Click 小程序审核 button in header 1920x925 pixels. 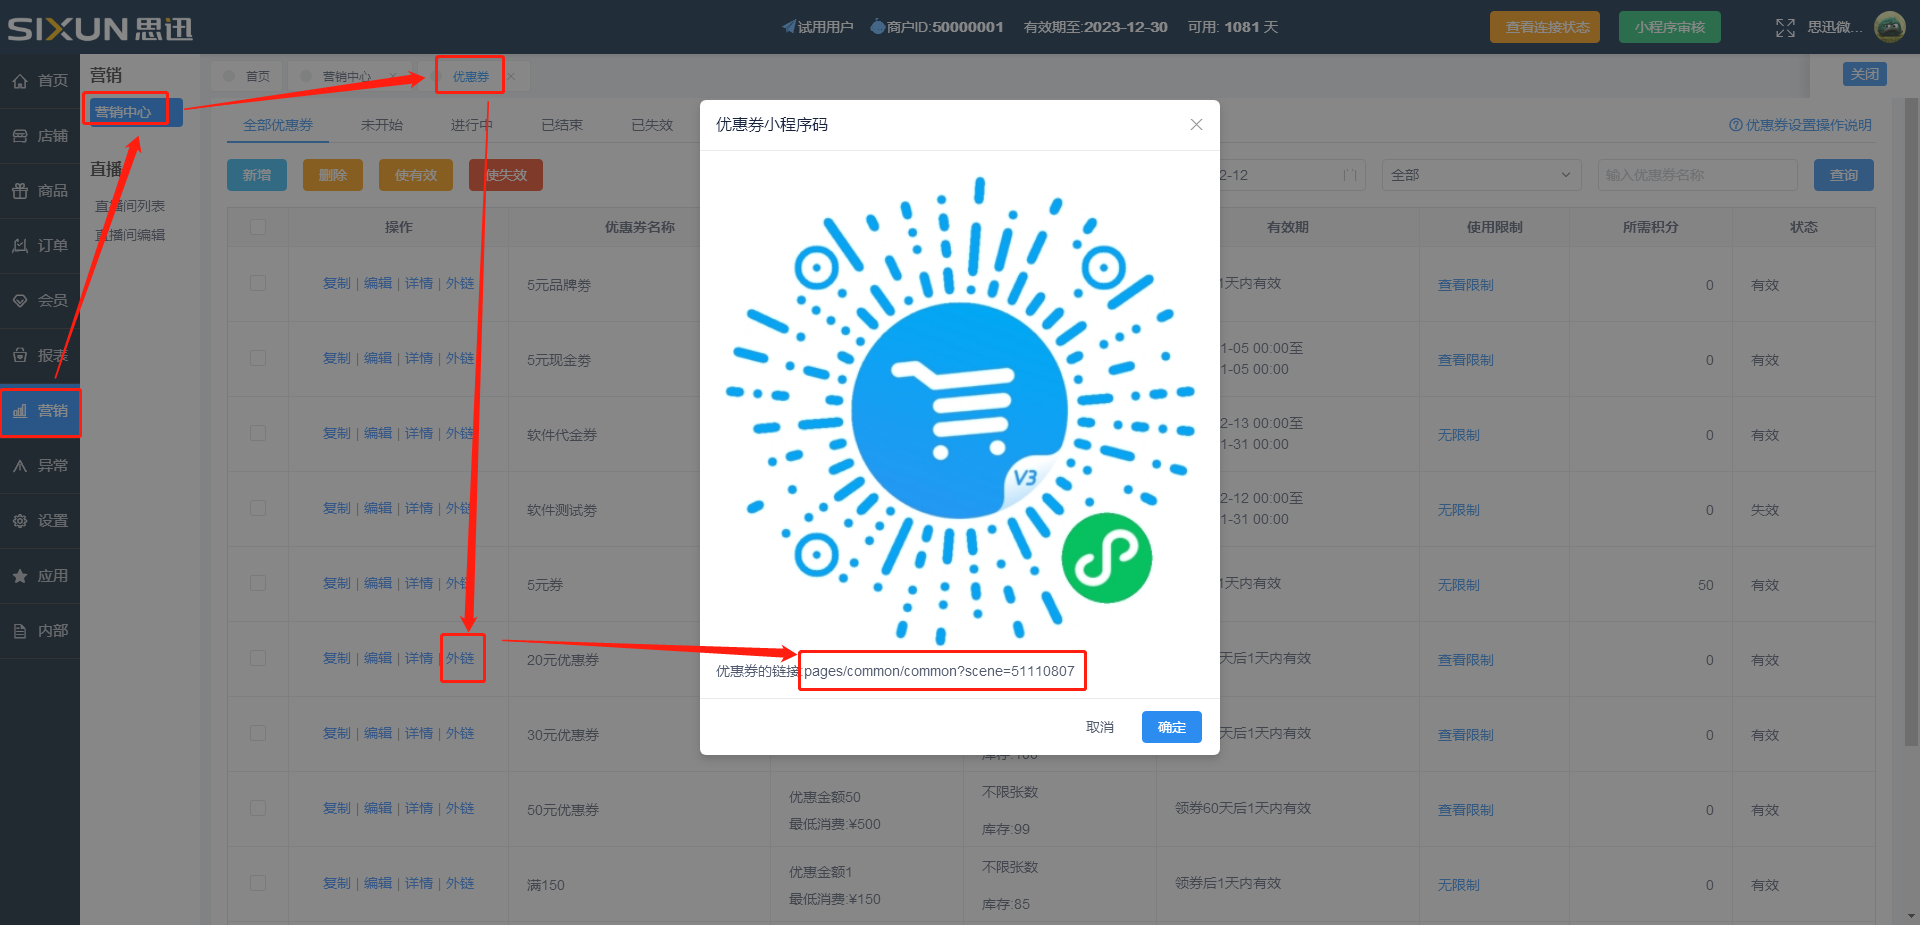tap(1670, 27)
